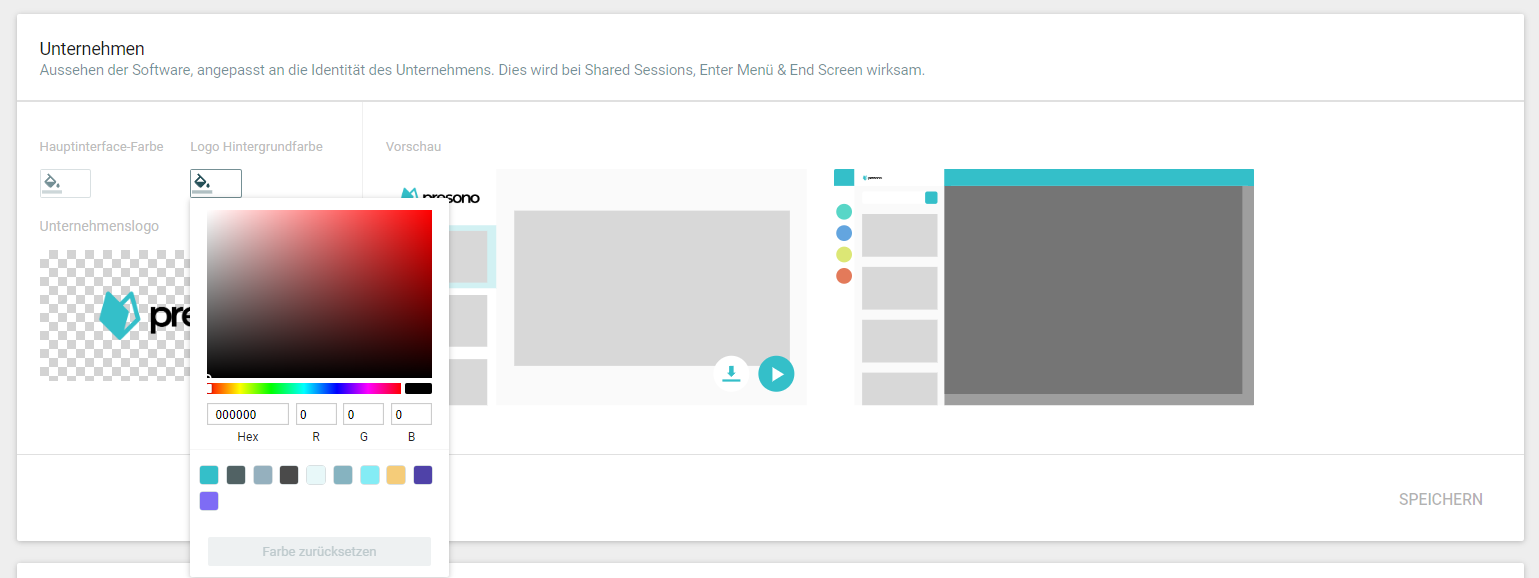This screenshot has height=578, width=1539.
Task: Click the green circle in the second preview
Action: tap(844, 212)
